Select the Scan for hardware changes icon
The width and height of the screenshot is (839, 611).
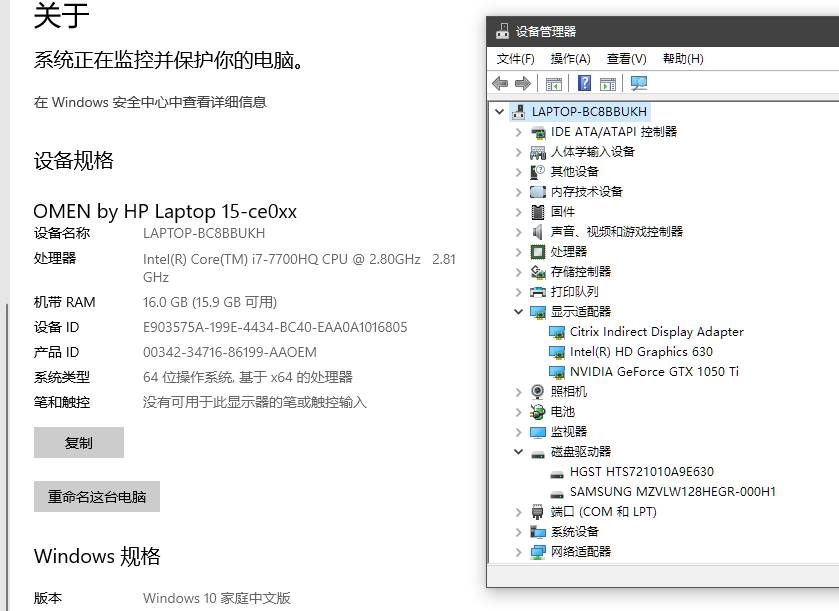(x=637, y=83)
